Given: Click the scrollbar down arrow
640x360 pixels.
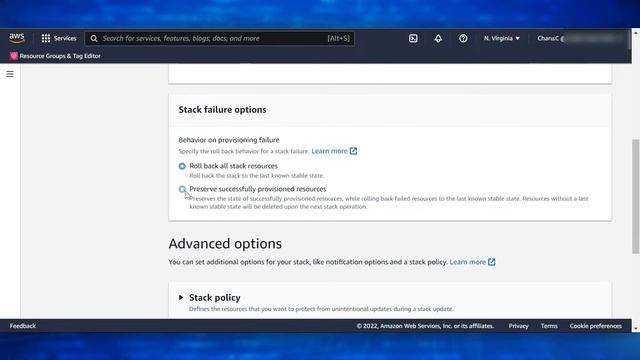Looking at the screenshot, I should [x=636, y=328].
